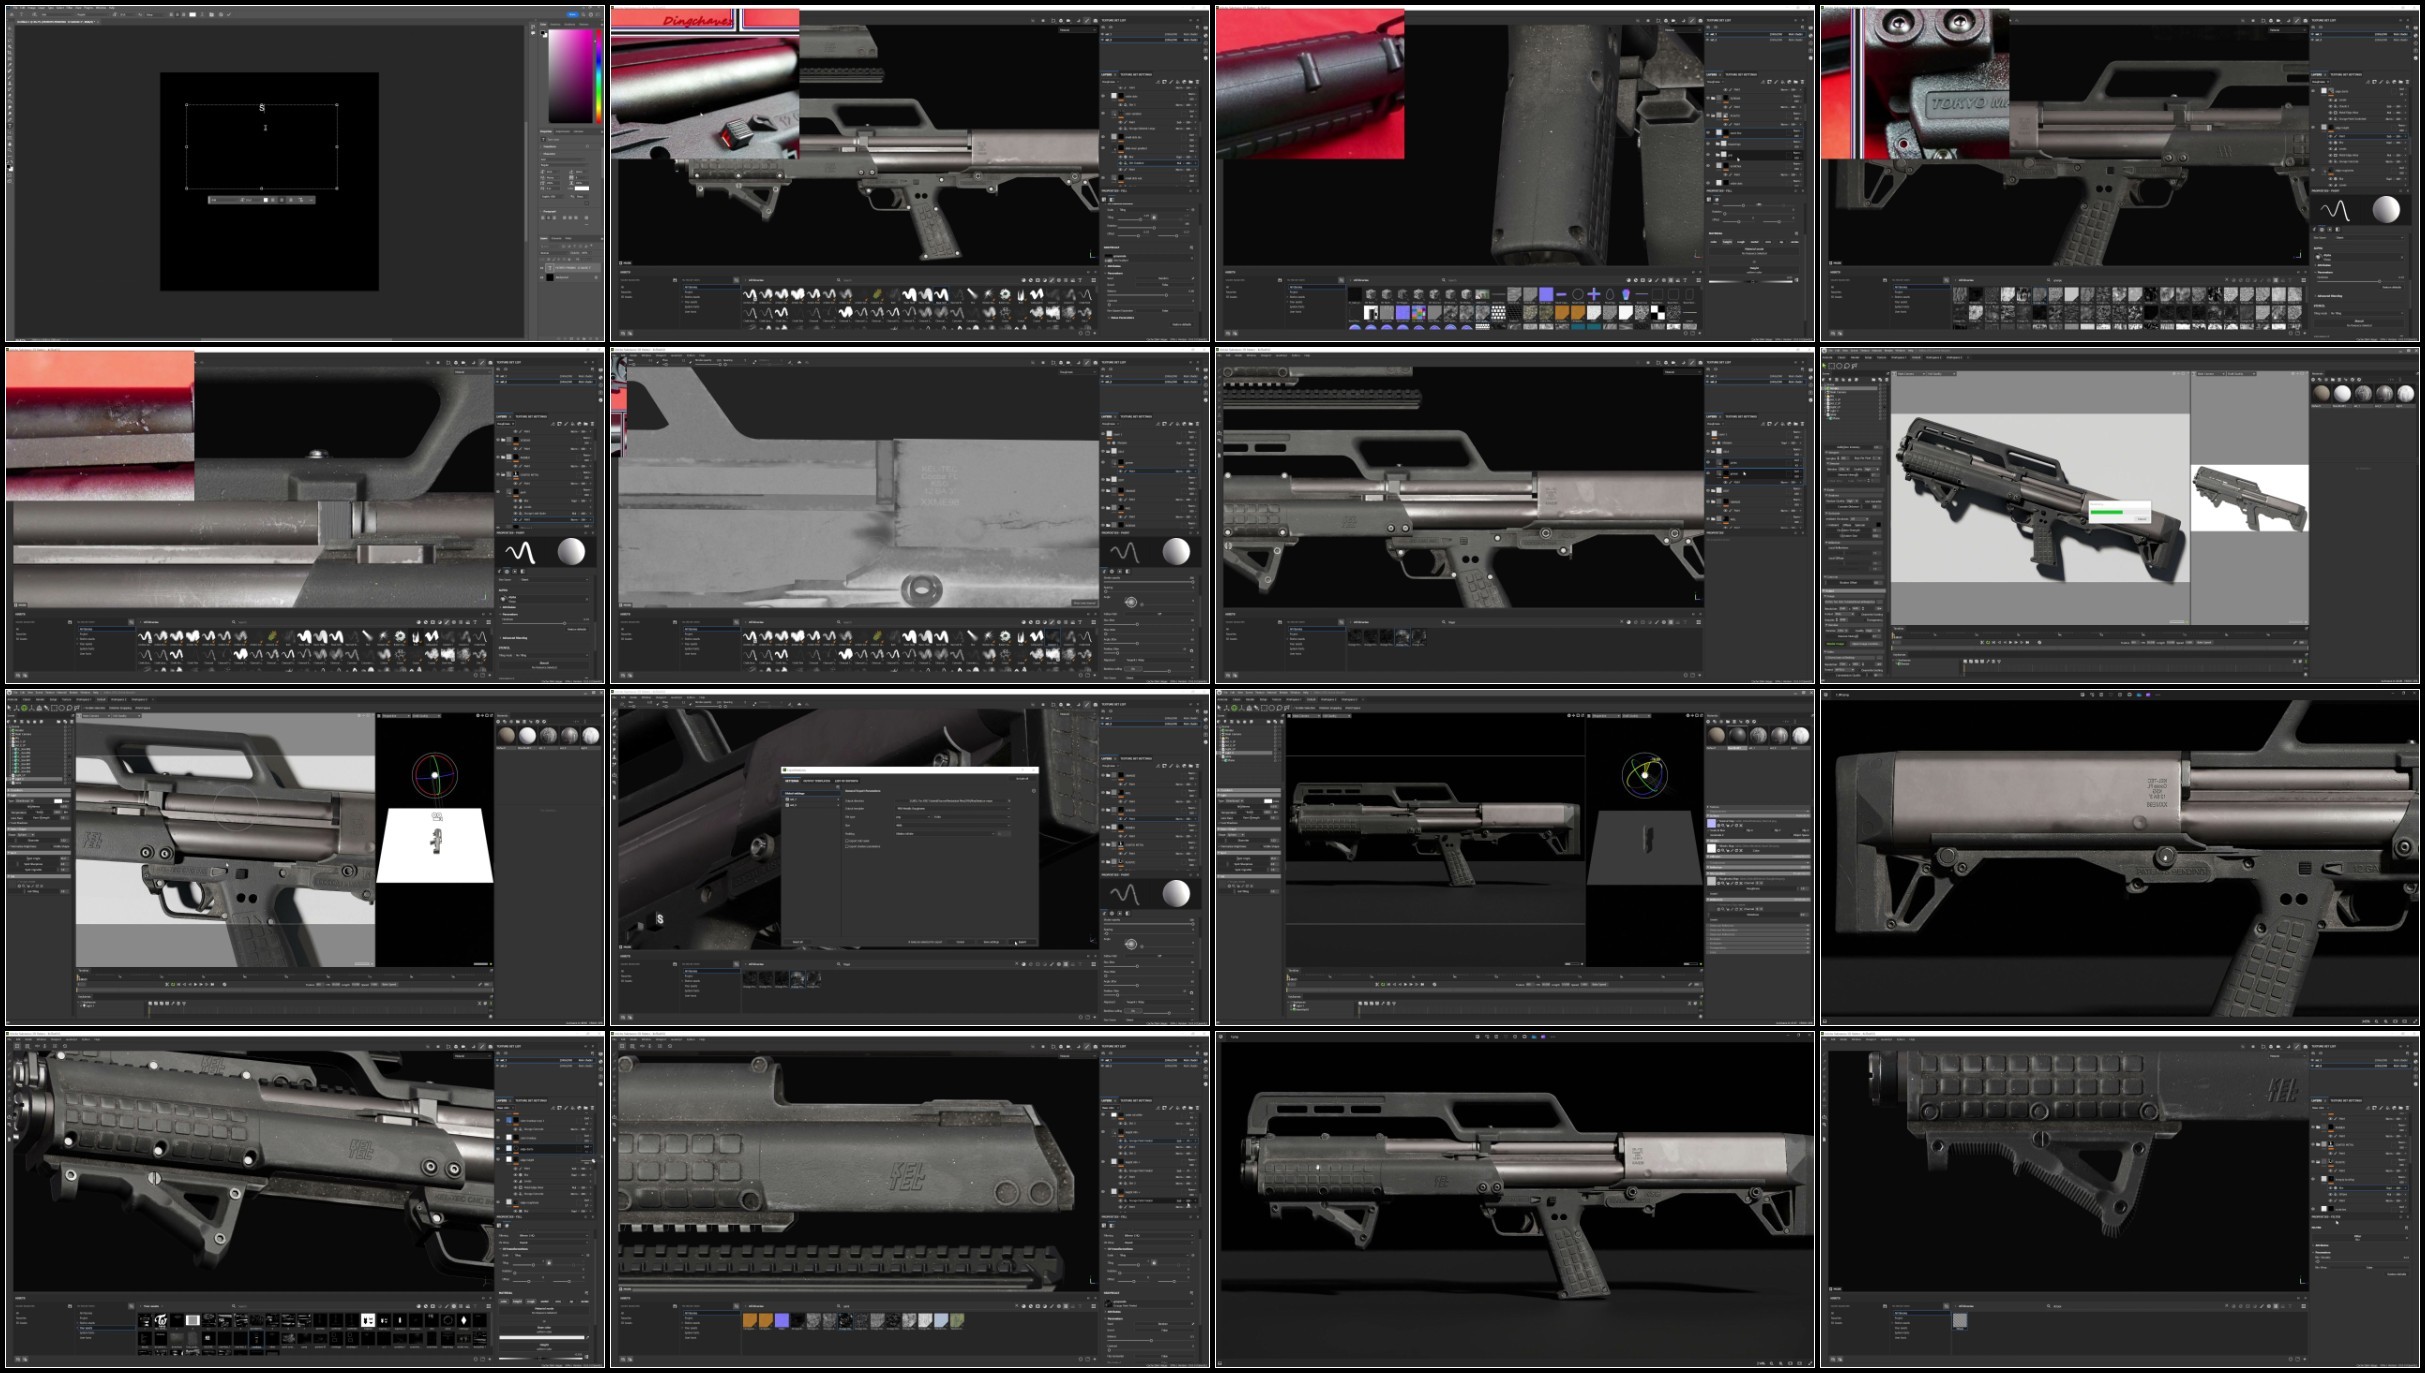
Task: Open the png file type dropdown
Action: [x=913, y=817]
